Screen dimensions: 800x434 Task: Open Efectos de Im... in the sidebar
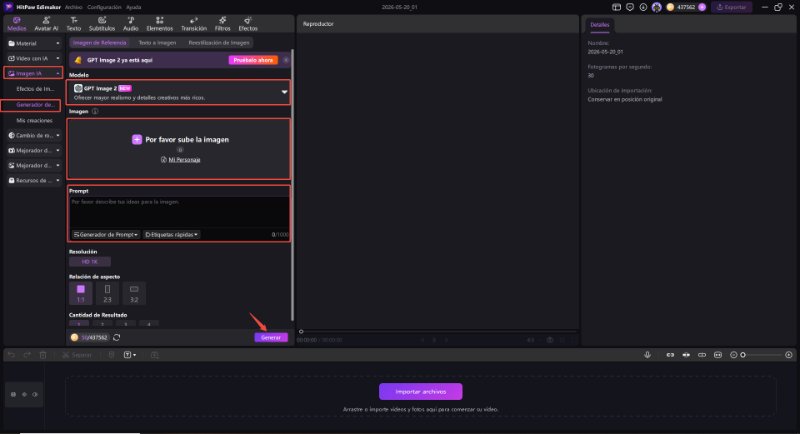[35, 89]
